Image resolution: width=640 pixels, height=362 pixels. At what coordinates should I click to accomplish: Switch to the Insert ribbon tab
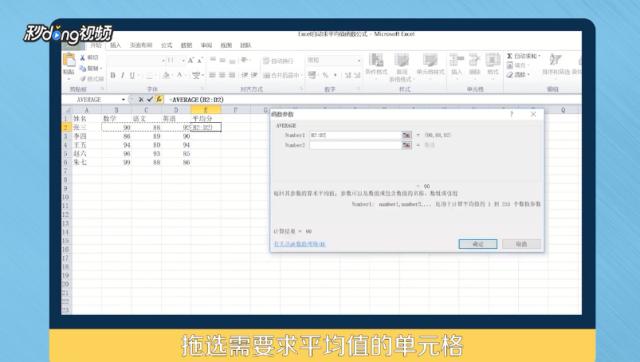(116, 45)
